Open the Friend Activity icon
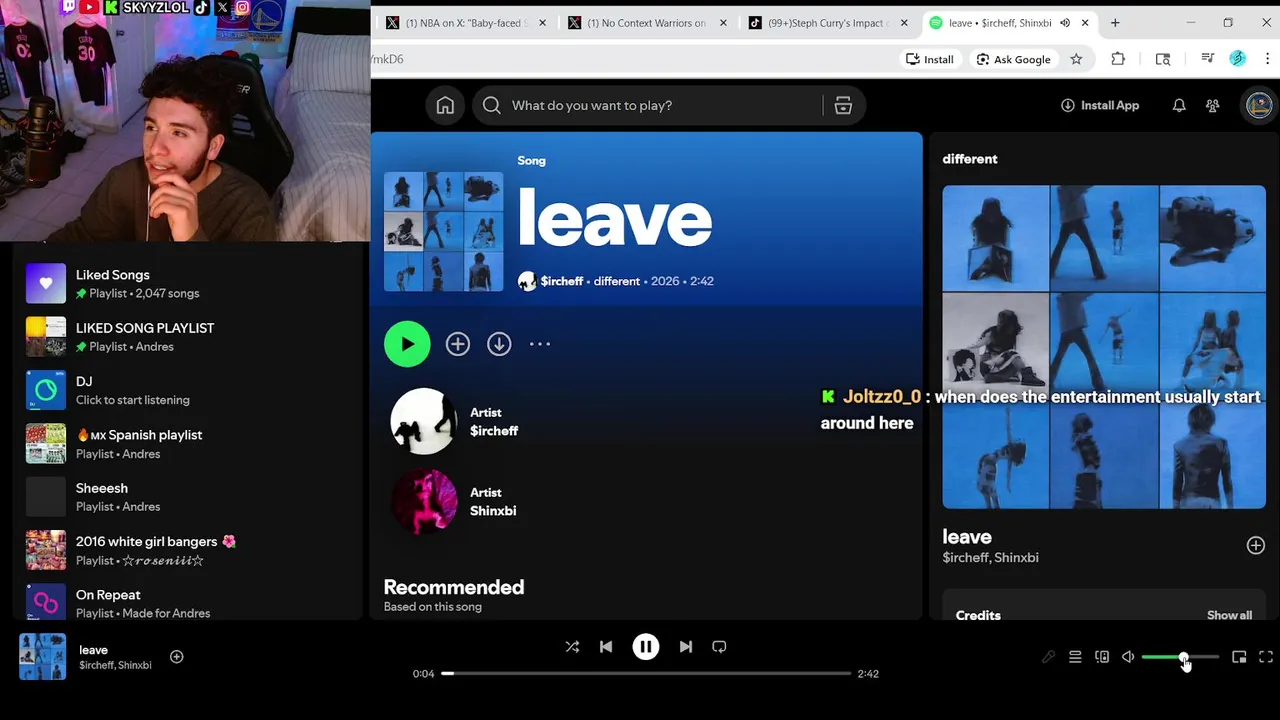 point(1213,105)
